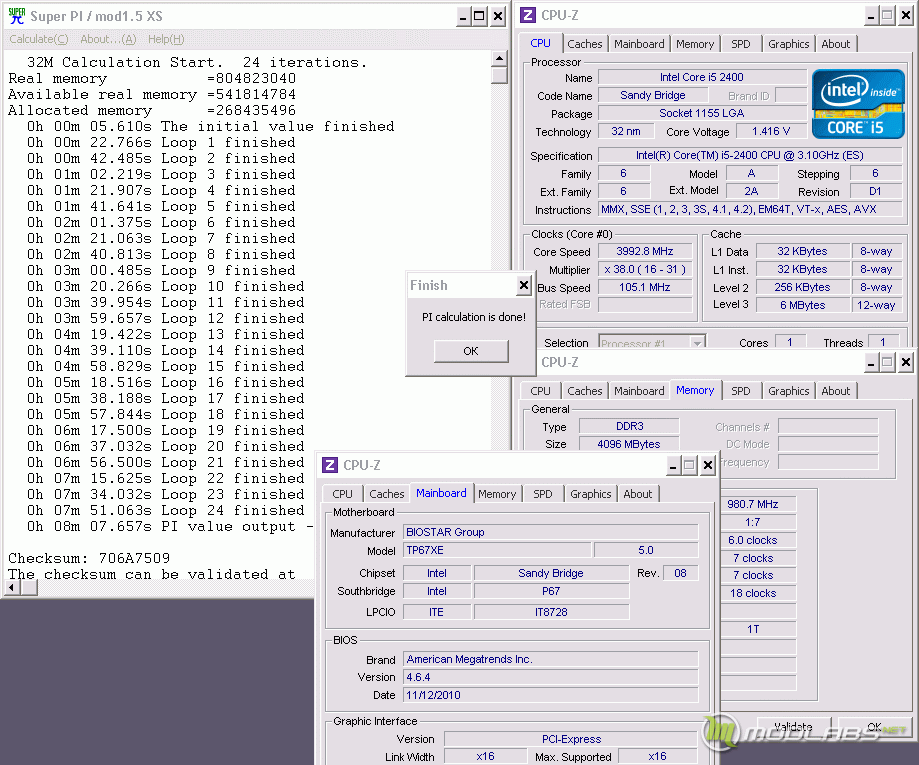Screen dimensions: 919x765
Task: Click the Validate button in CPU-Z
Action: tap(793, 727)
